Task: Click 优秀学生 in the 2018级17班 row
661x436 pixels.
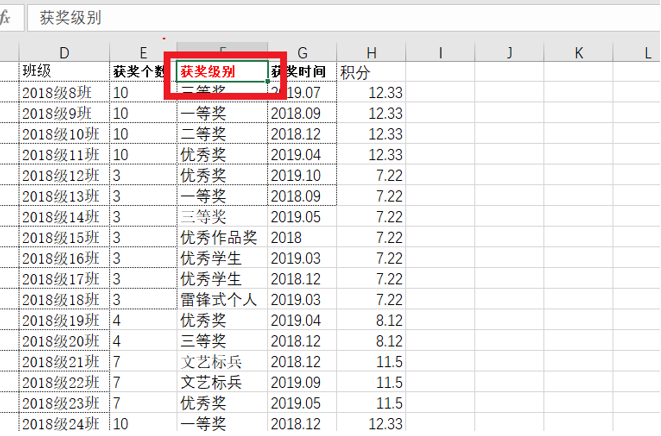Action: pos(222,279)
